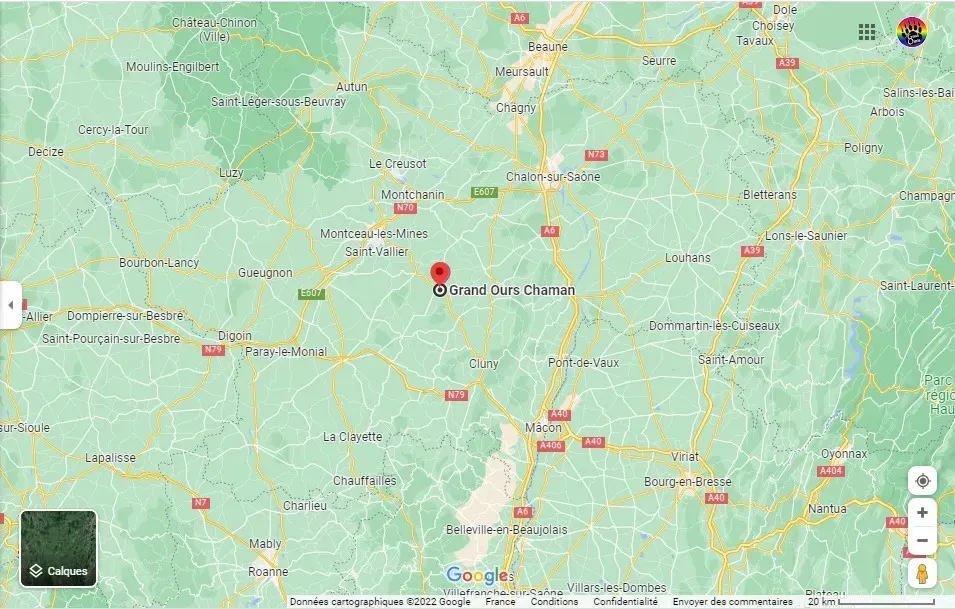Toggle the 20 km scale bar units
Image resolution: width=955 pixels, height=609 pixels.
[x=871, y=602]
